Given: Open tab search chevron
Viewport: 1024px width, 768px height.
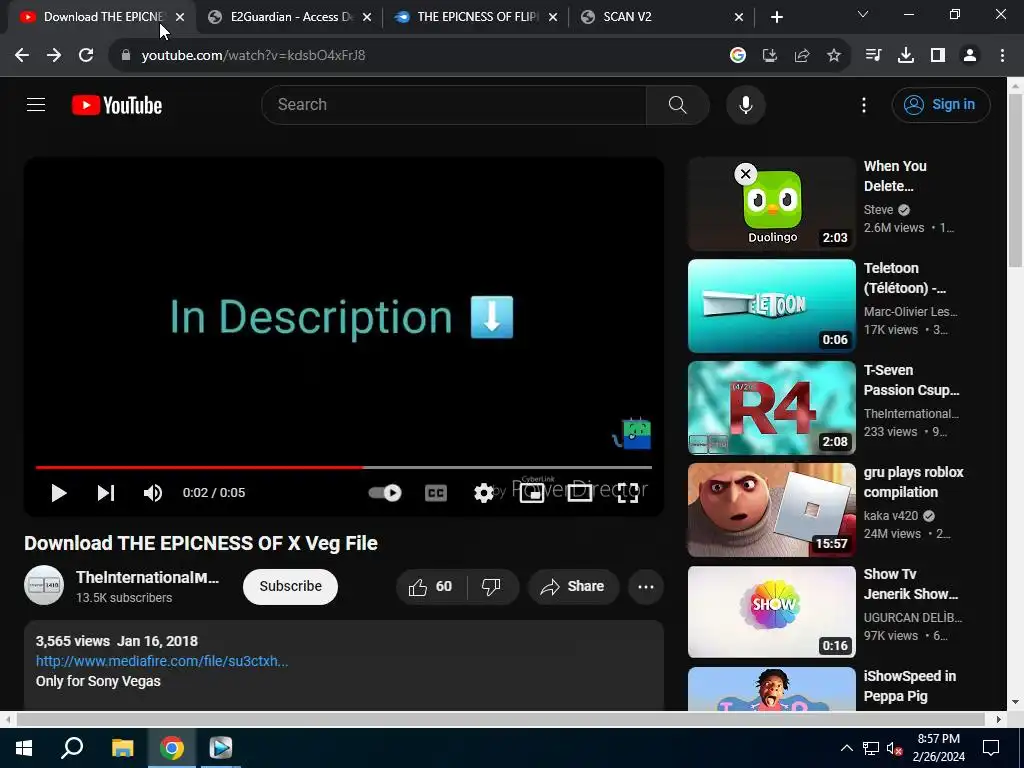Looking at the screenshot, I should click(863, 14).
